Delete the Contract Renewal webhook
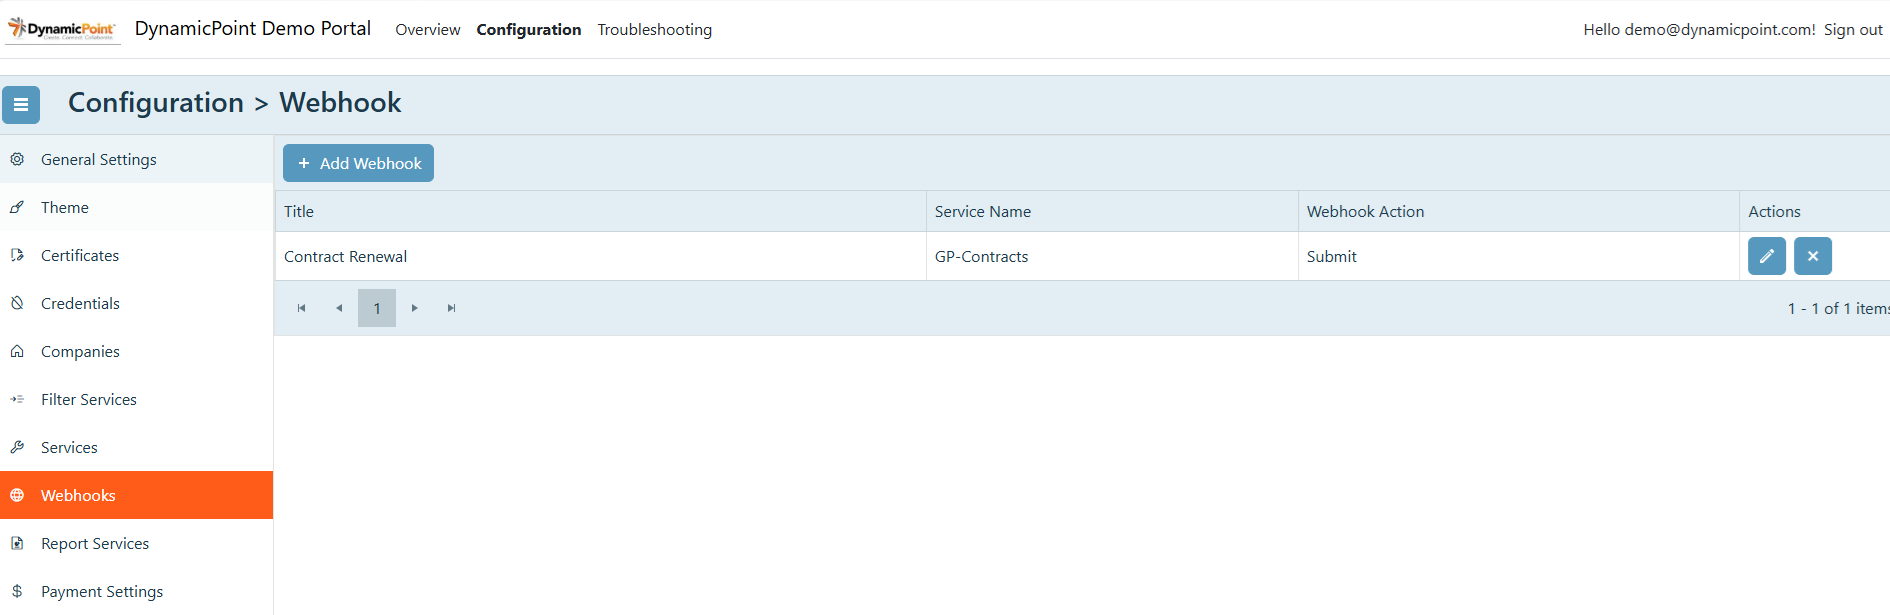Screen dimensions: 1890x615 [1813, 256]
